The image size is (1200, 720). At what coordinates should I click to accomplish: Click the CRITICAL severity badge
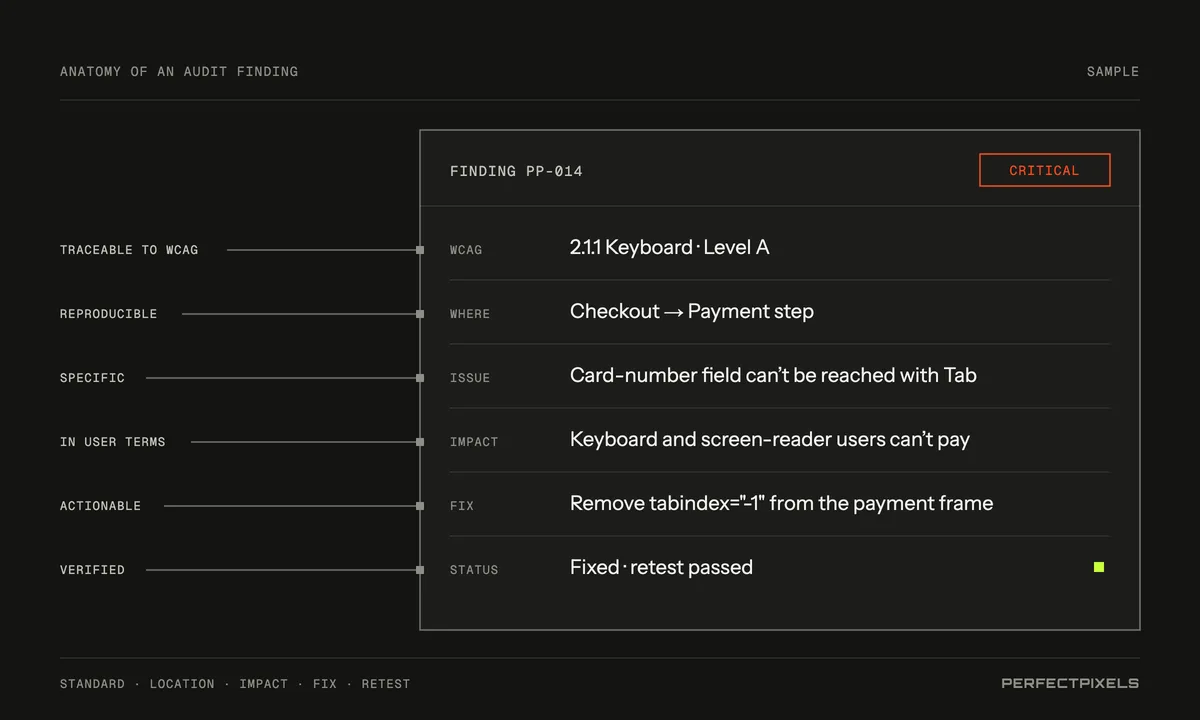coord(1044,170)
